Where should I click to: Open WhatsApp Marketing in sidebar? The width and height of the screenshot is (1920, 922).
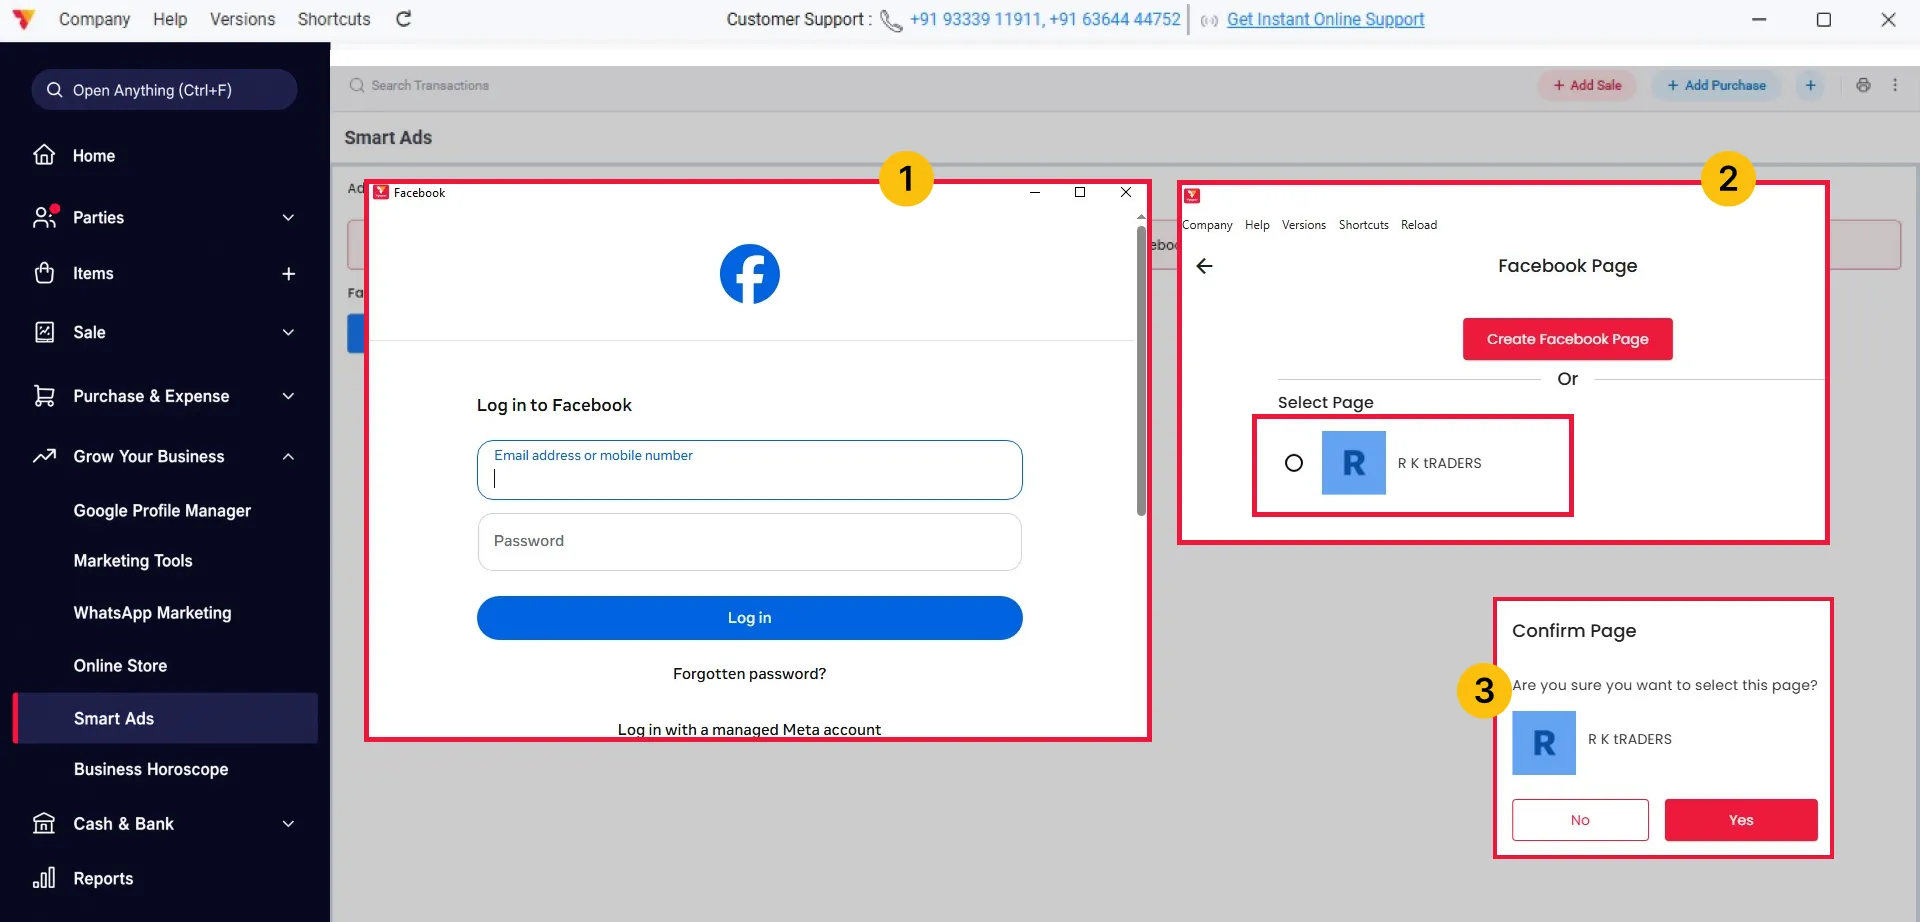[x=152, y=613]
